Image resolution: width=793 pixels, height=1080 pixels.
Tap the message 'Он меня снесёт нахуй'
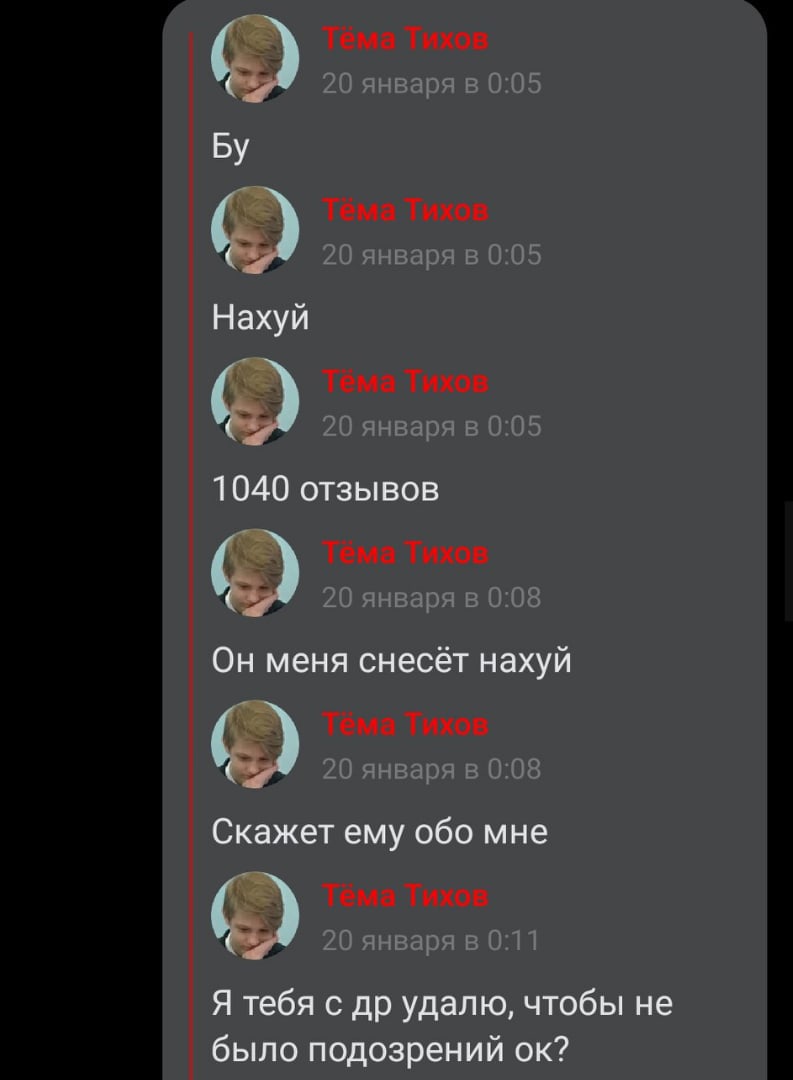pyautogui.click(x=391, y=661)
